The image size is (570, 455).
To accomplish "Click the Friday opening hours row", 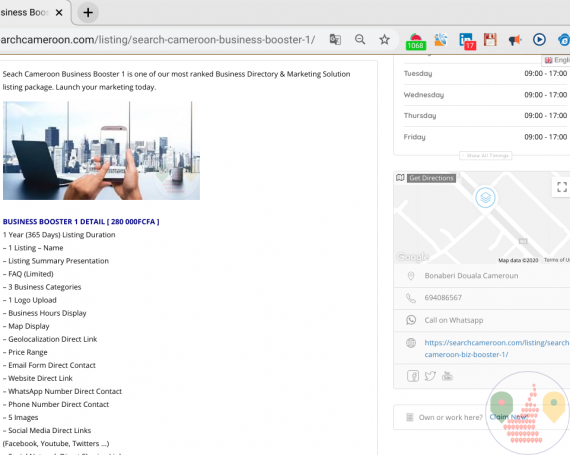I will pyautogui.click(x=485, y=137).
